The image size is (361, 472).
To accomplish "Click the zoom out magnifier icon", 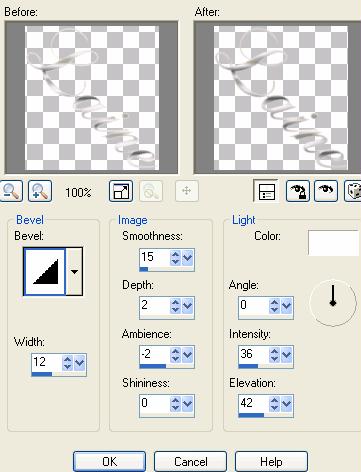I will [11, 191].
